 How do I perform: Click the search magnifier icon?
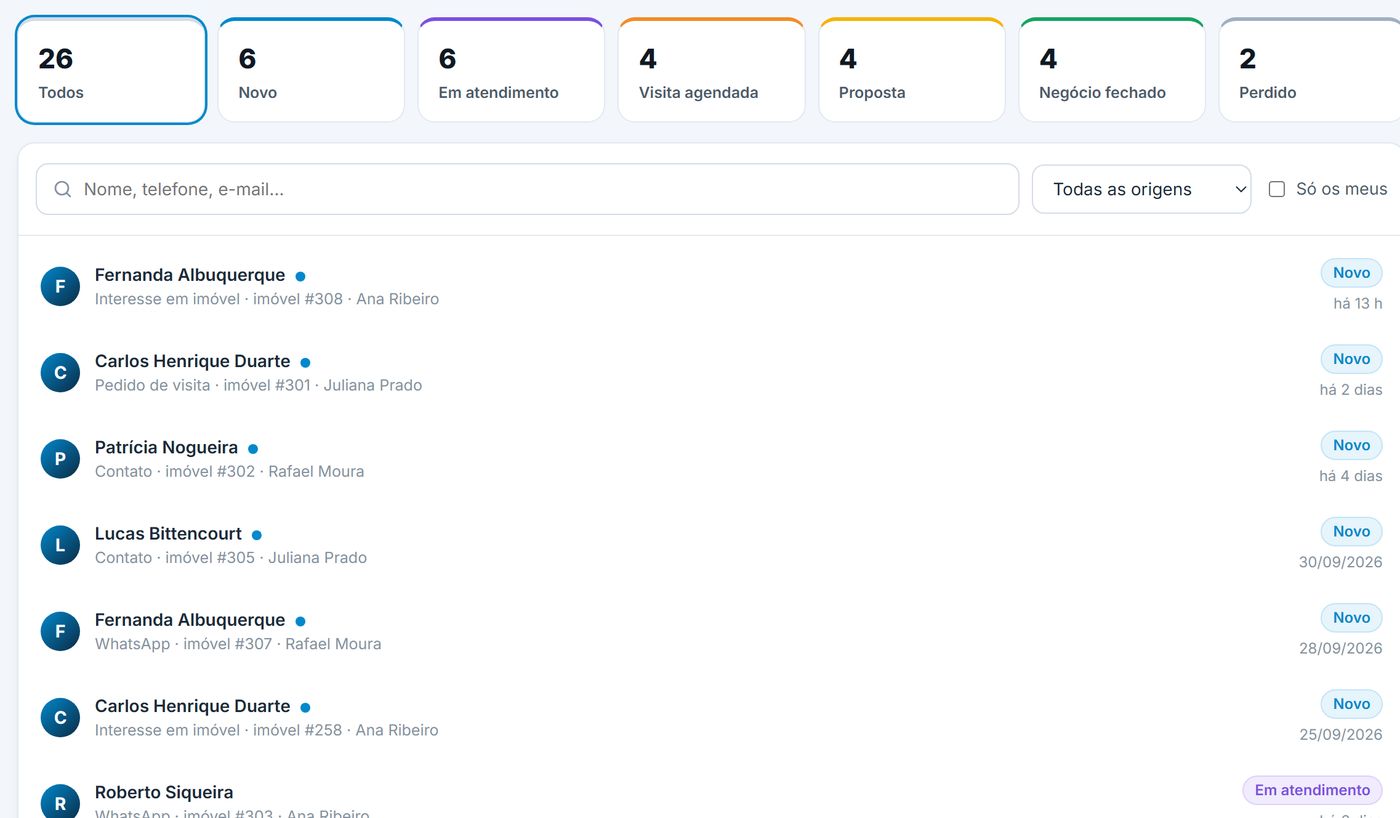click(x=62, y=189)
